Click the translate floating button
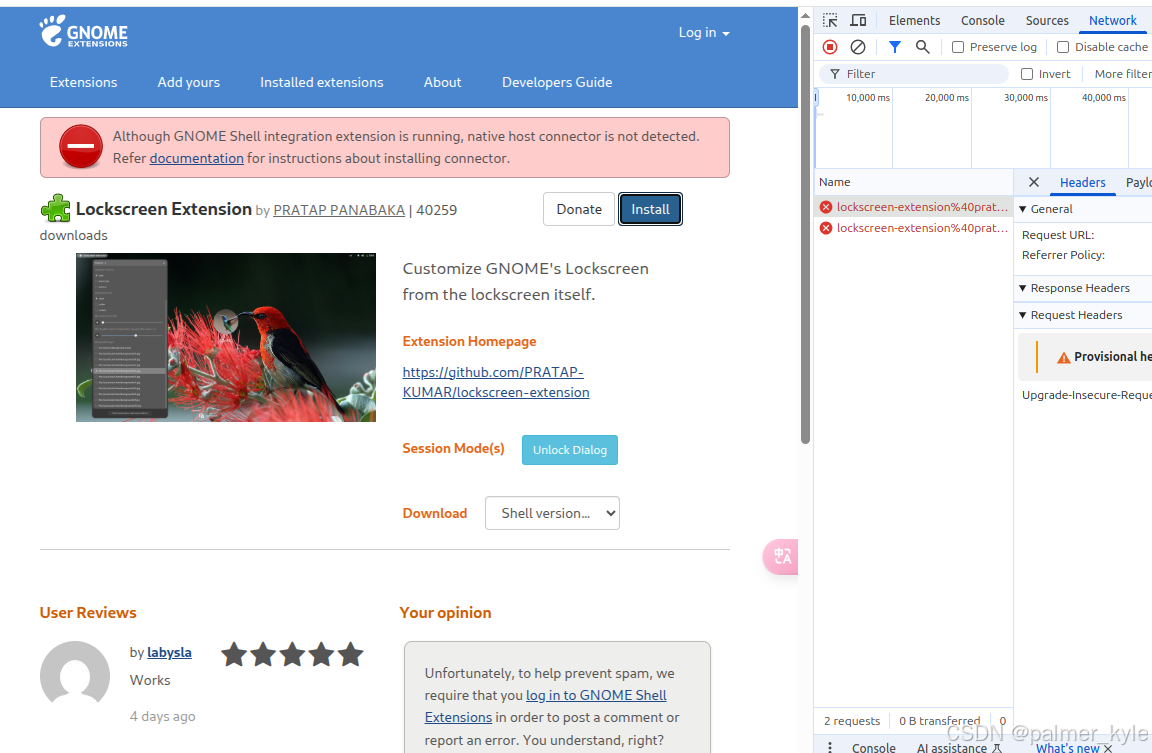The image size is (1152, 753). point(782,557)
